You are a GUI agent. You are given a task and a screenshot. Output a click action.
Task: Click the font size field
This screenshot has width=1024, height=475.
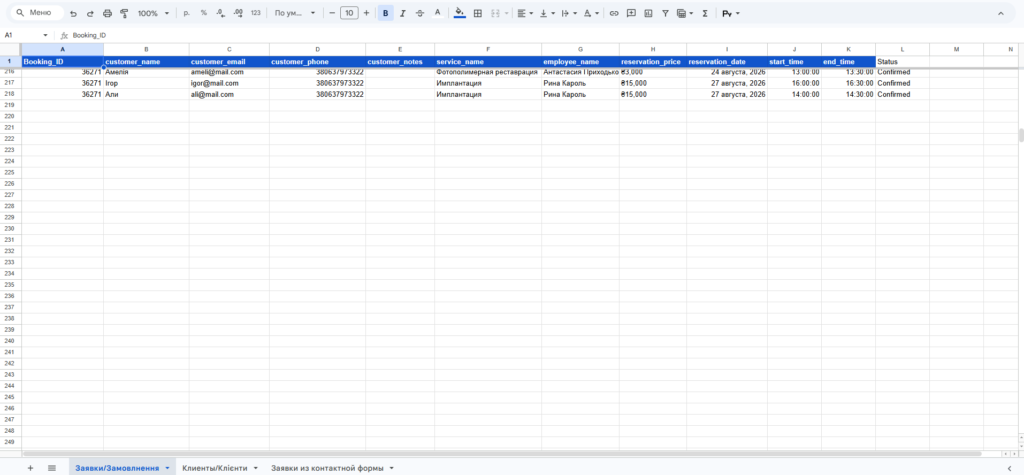coord(349,13)
